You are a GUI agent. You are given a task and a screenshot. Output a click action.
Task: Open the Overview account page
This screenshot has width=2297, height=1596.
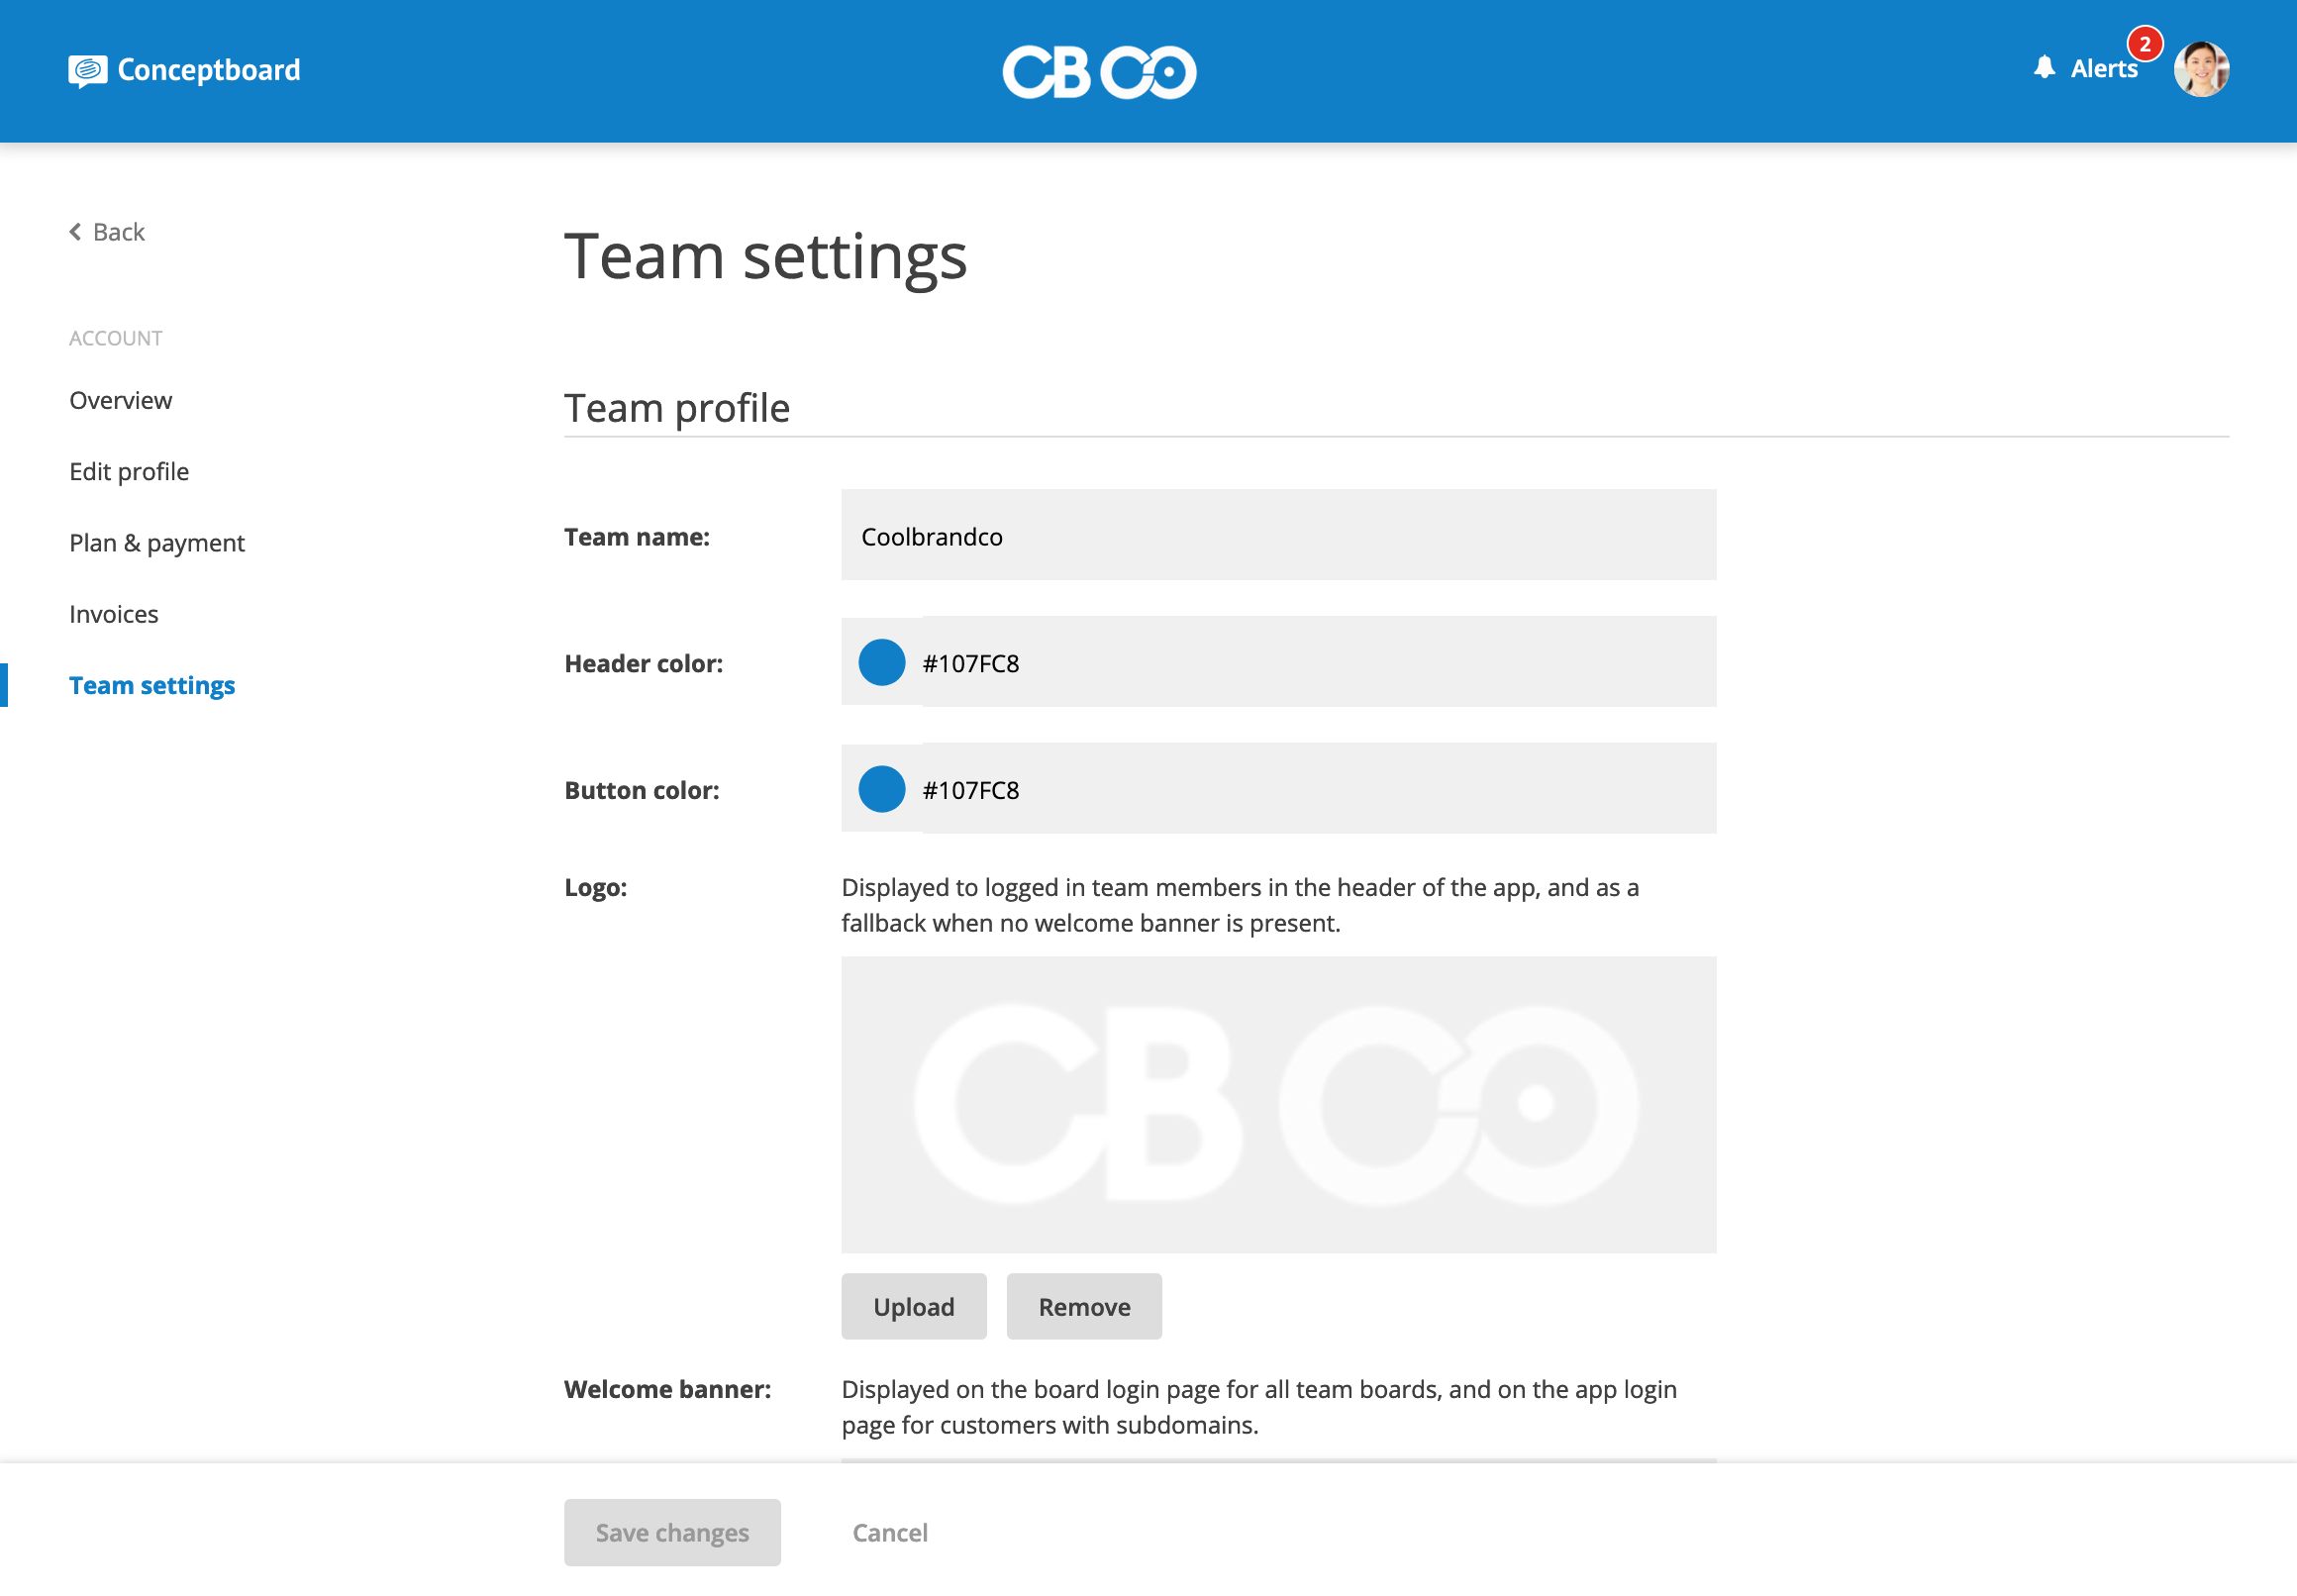point(121,400)
